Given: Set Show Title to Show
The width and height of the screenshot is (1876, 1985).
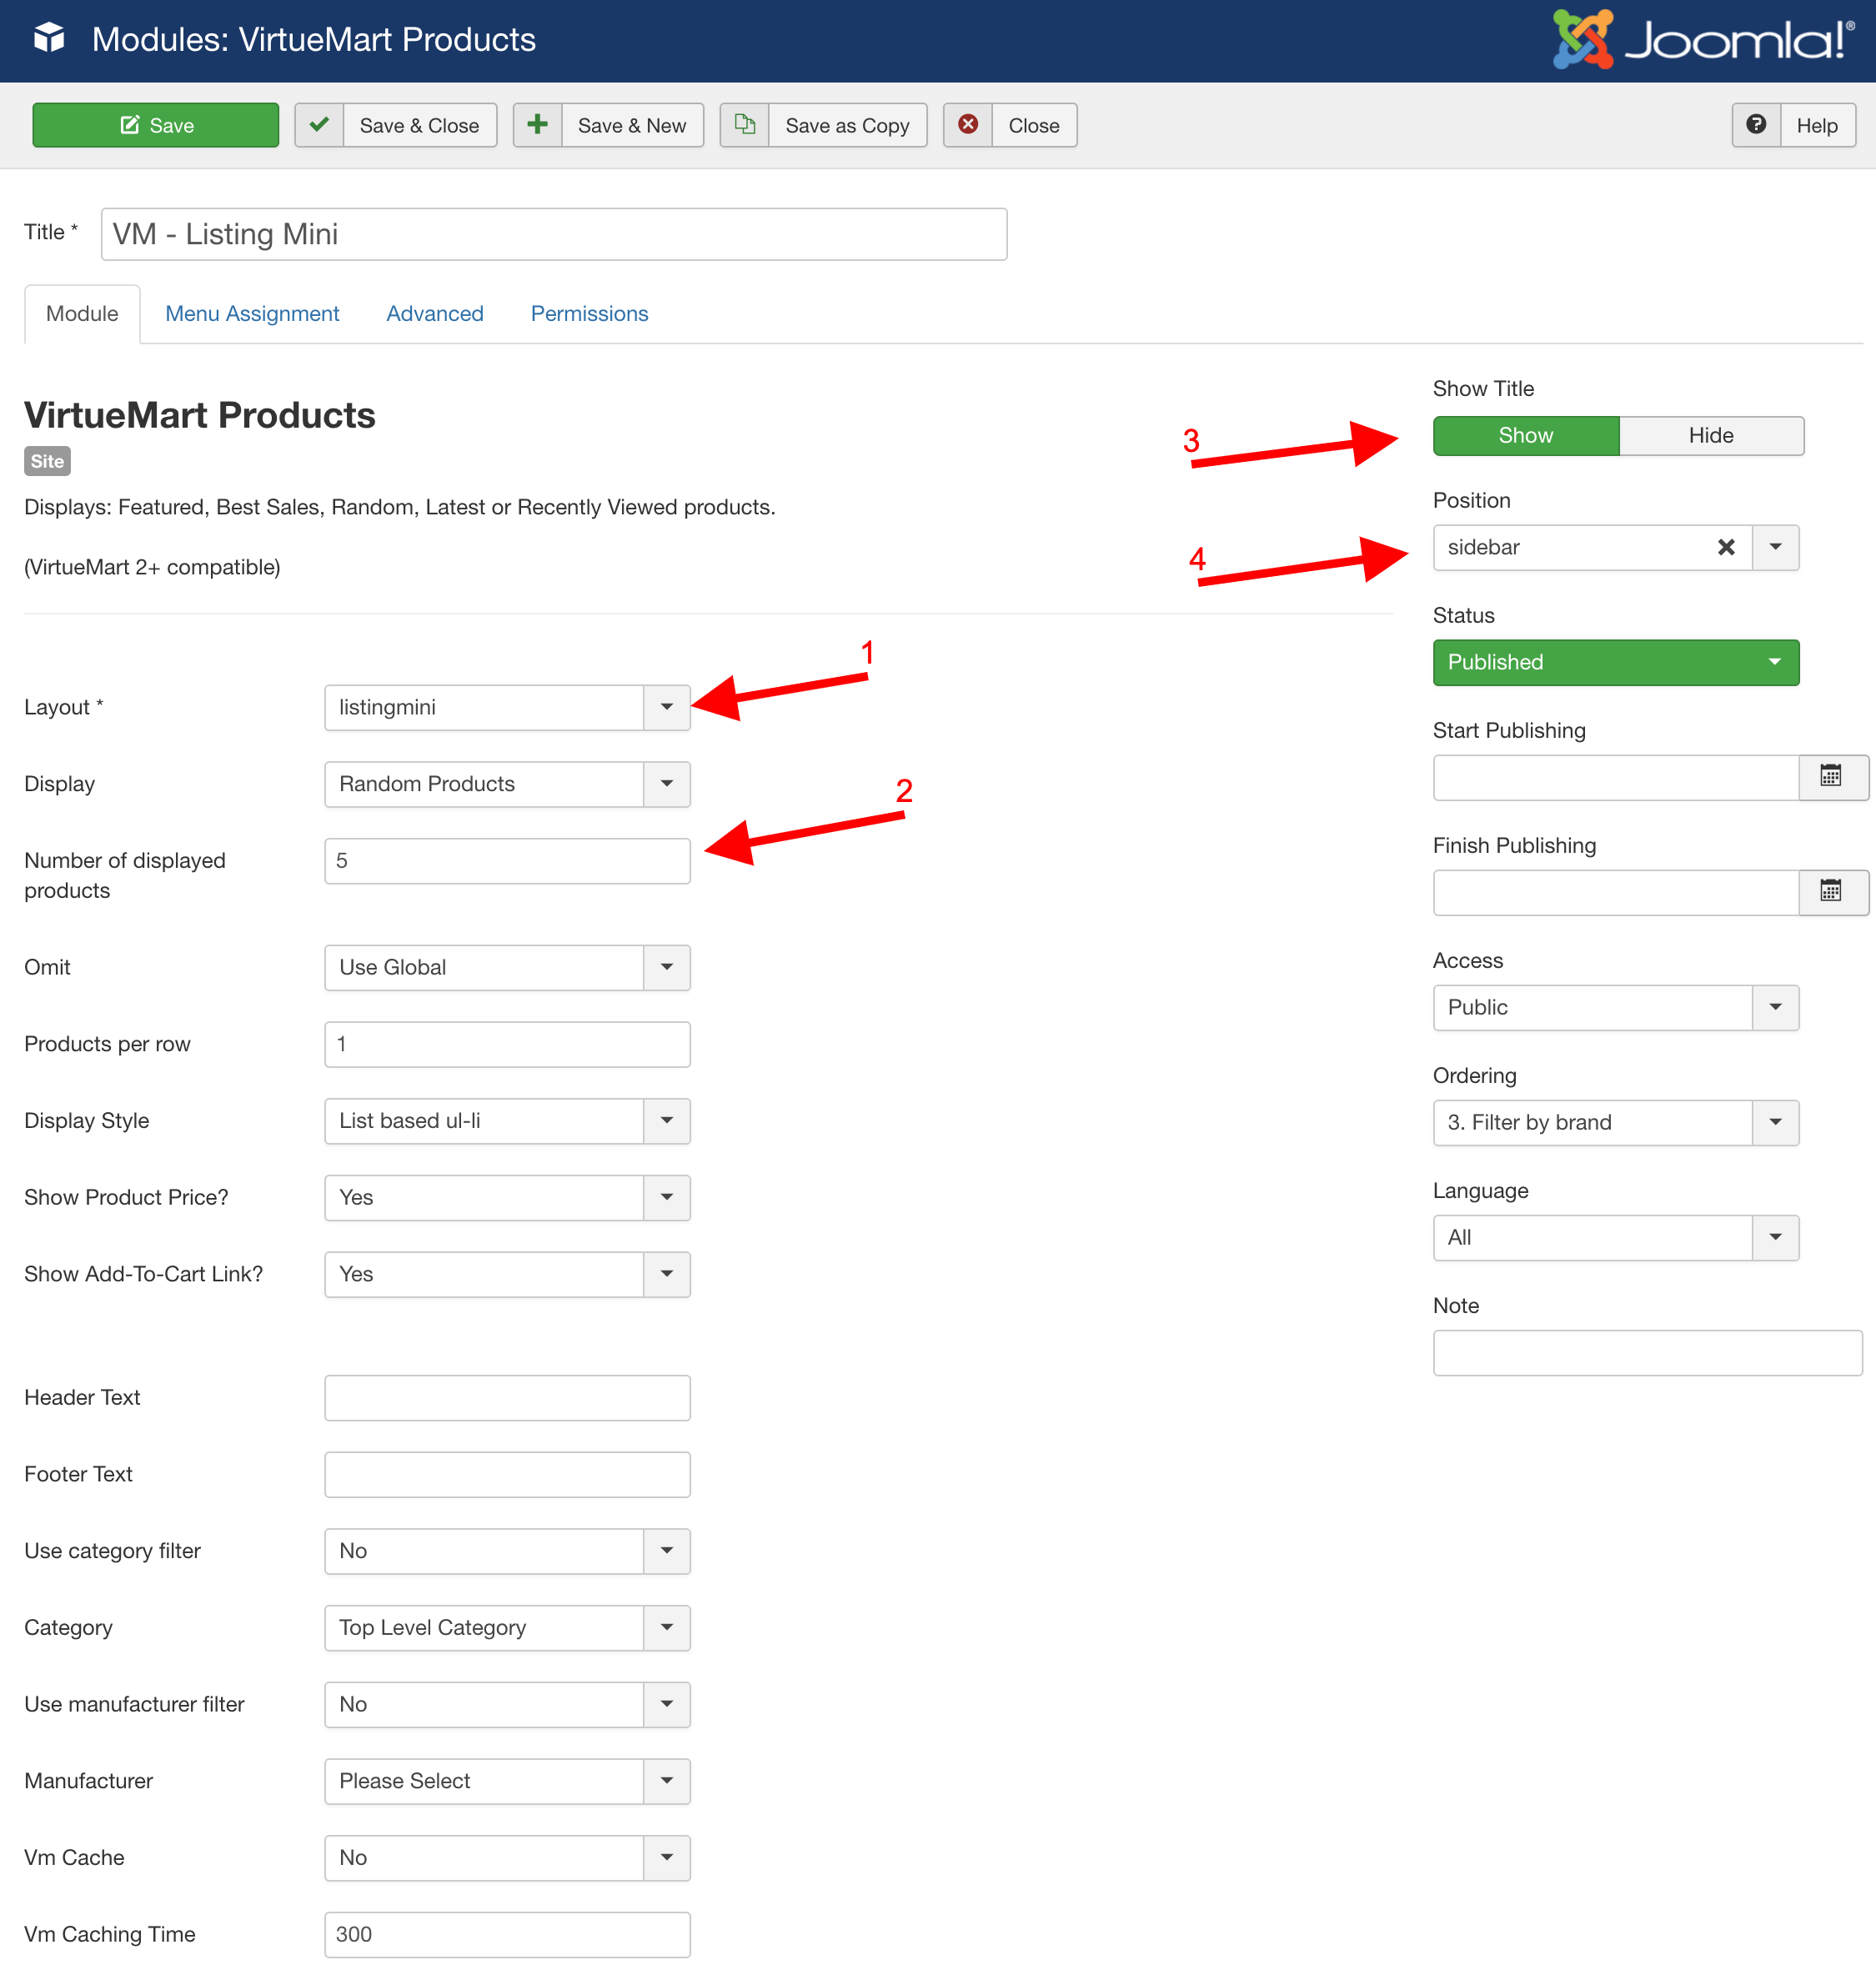Looking at the screenshot, I should click(x=1526, y=436).
